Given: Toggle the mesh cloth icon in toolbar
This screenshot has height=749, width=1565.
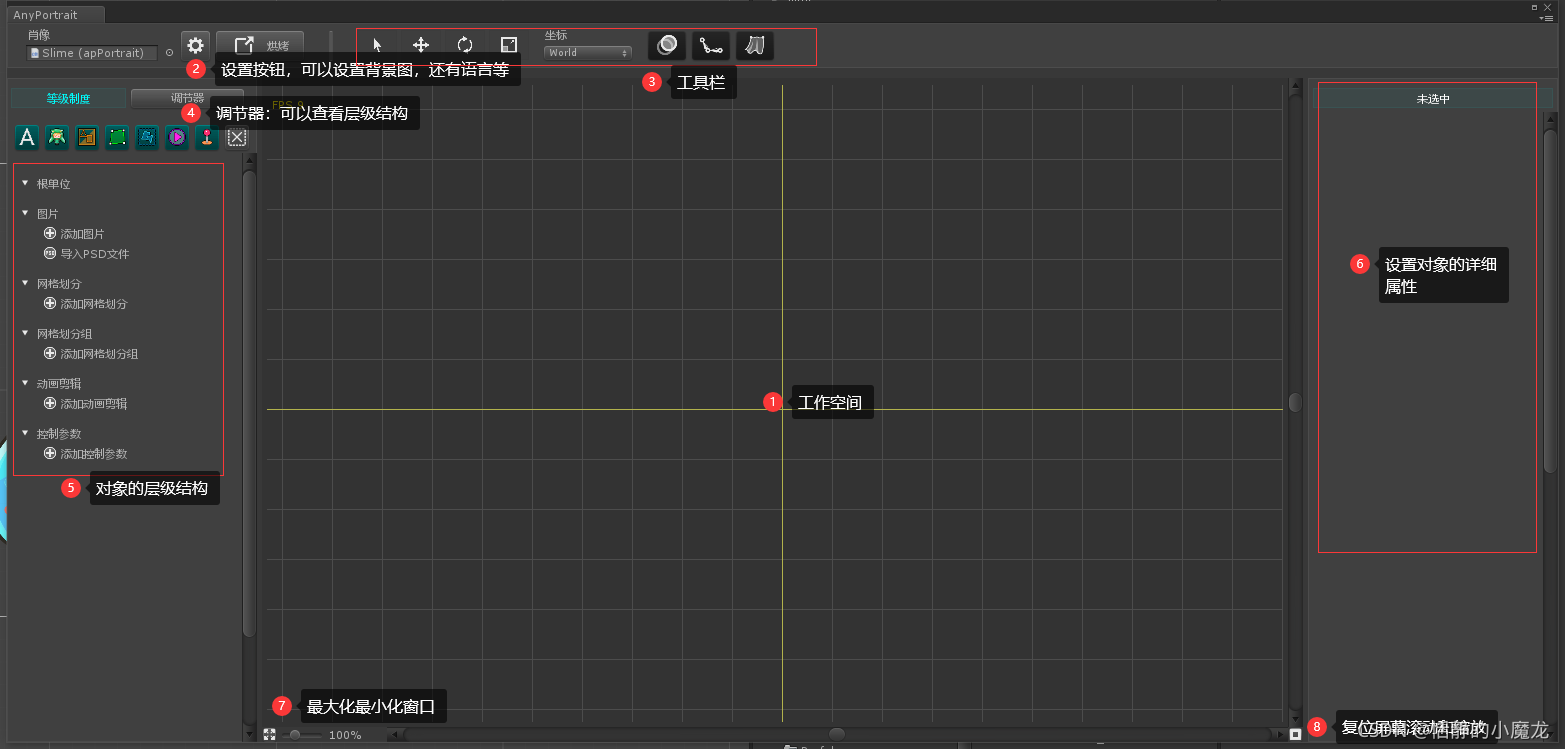Looking at the screenshot, I should [x=755, y=45].
